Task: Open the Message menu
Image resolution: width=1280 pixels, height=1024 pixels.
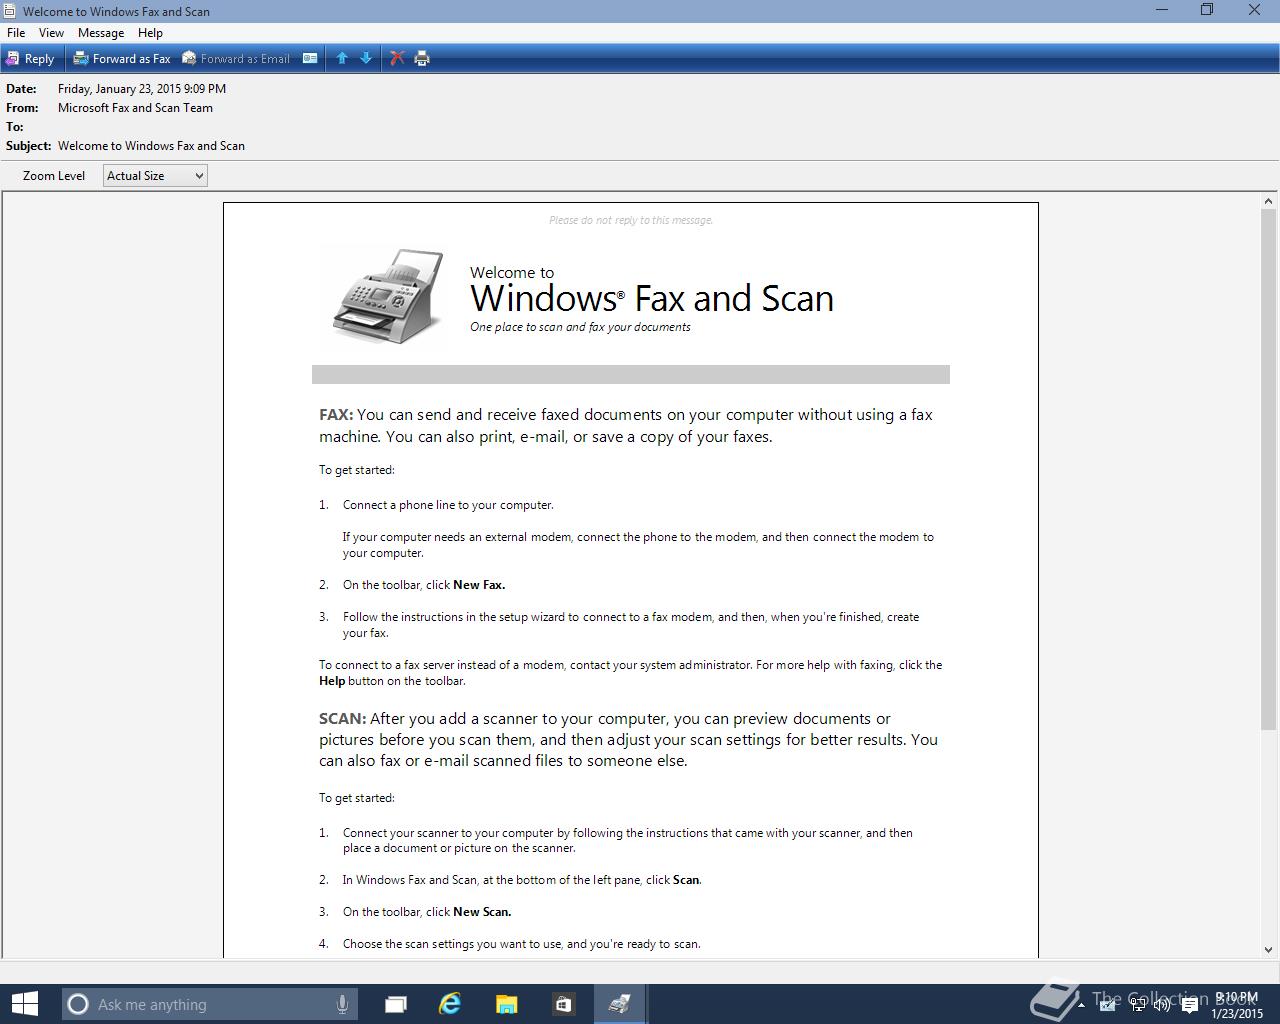Action: point(101,33)
